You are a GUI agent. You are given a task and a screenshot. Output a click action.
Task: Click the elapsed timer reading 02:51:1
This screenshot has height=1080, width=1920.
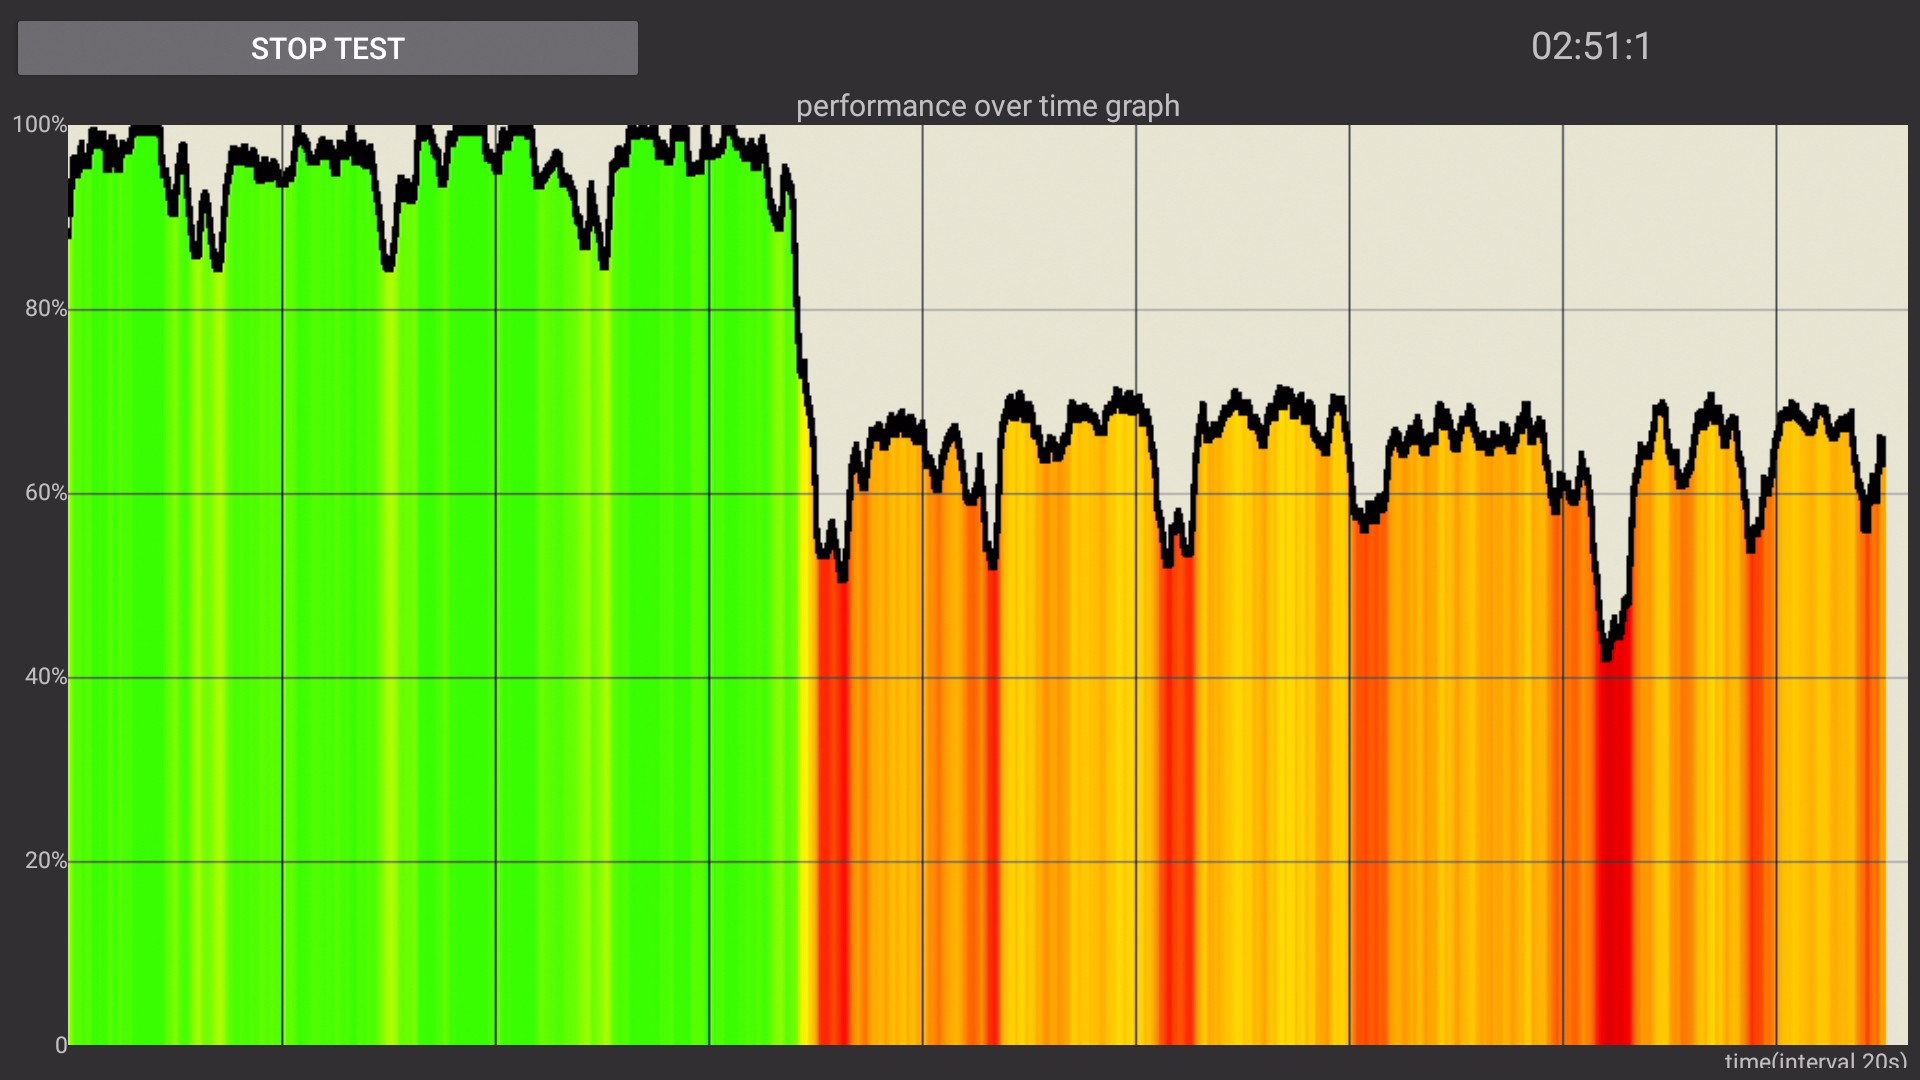tap(1590, 47)
